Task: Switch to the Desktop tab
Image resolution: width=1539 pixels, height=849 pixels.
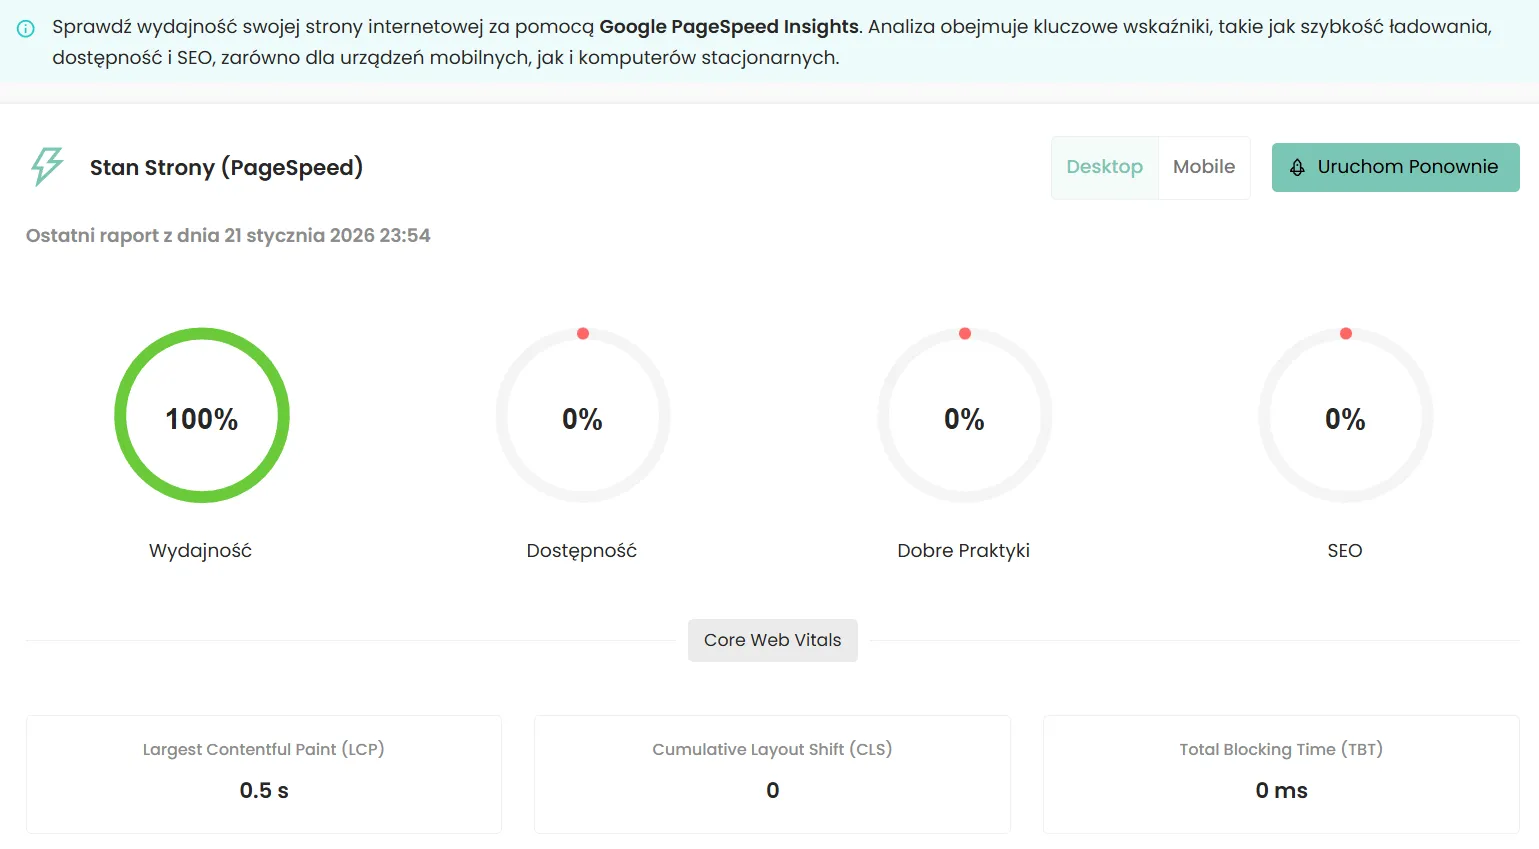Action: pos(1105,168)
